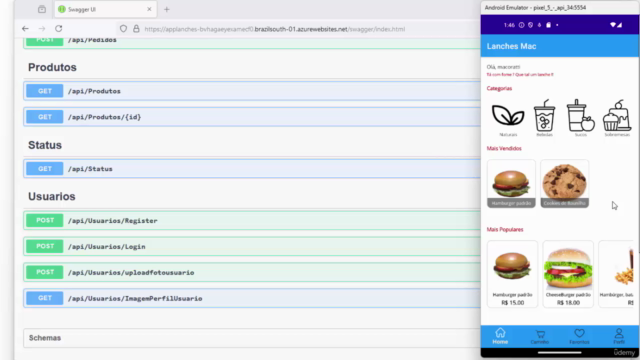Open the Perfil user tab
The width and height of the screenshot is (640, 360).
click(x=619, y=336)
